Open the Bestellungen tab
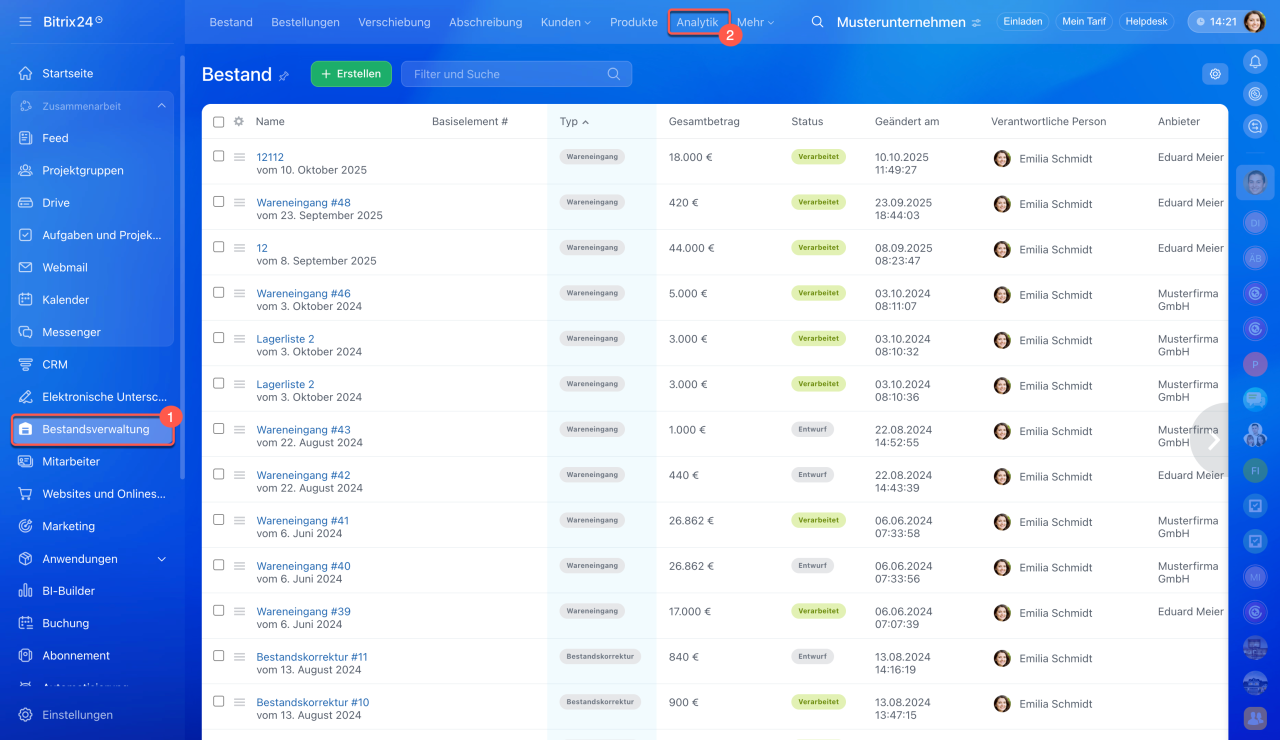 305,22
